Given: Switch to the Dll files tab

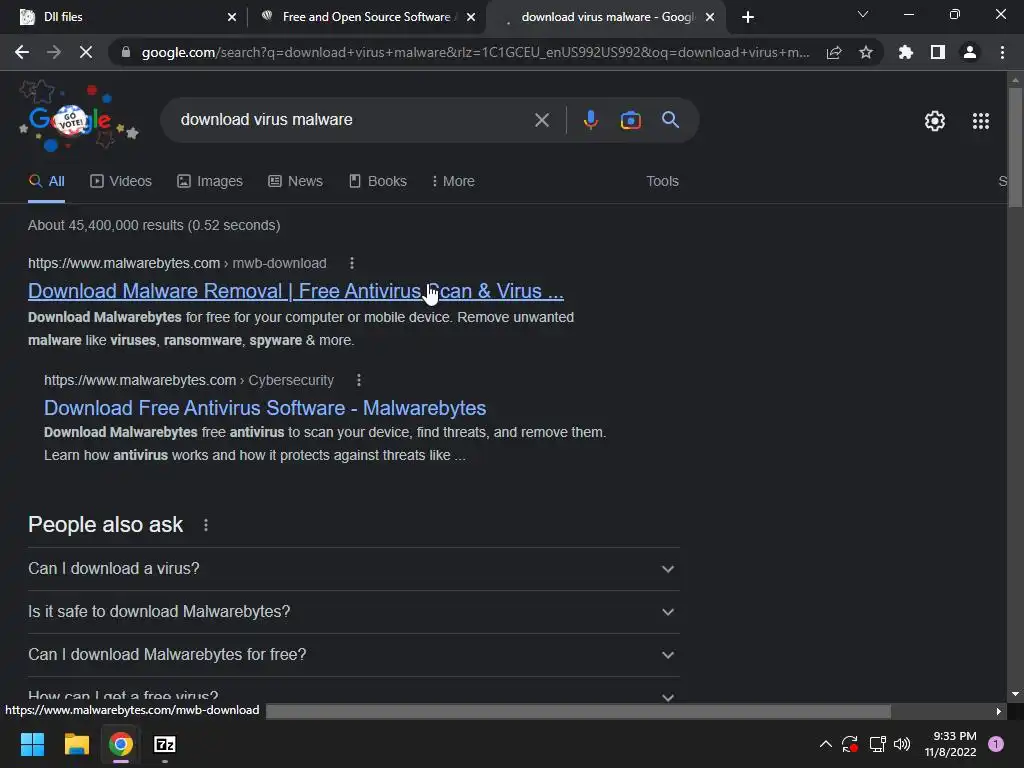Looking at the screenshot, I should pyautogui.click(x=124, y=17).
